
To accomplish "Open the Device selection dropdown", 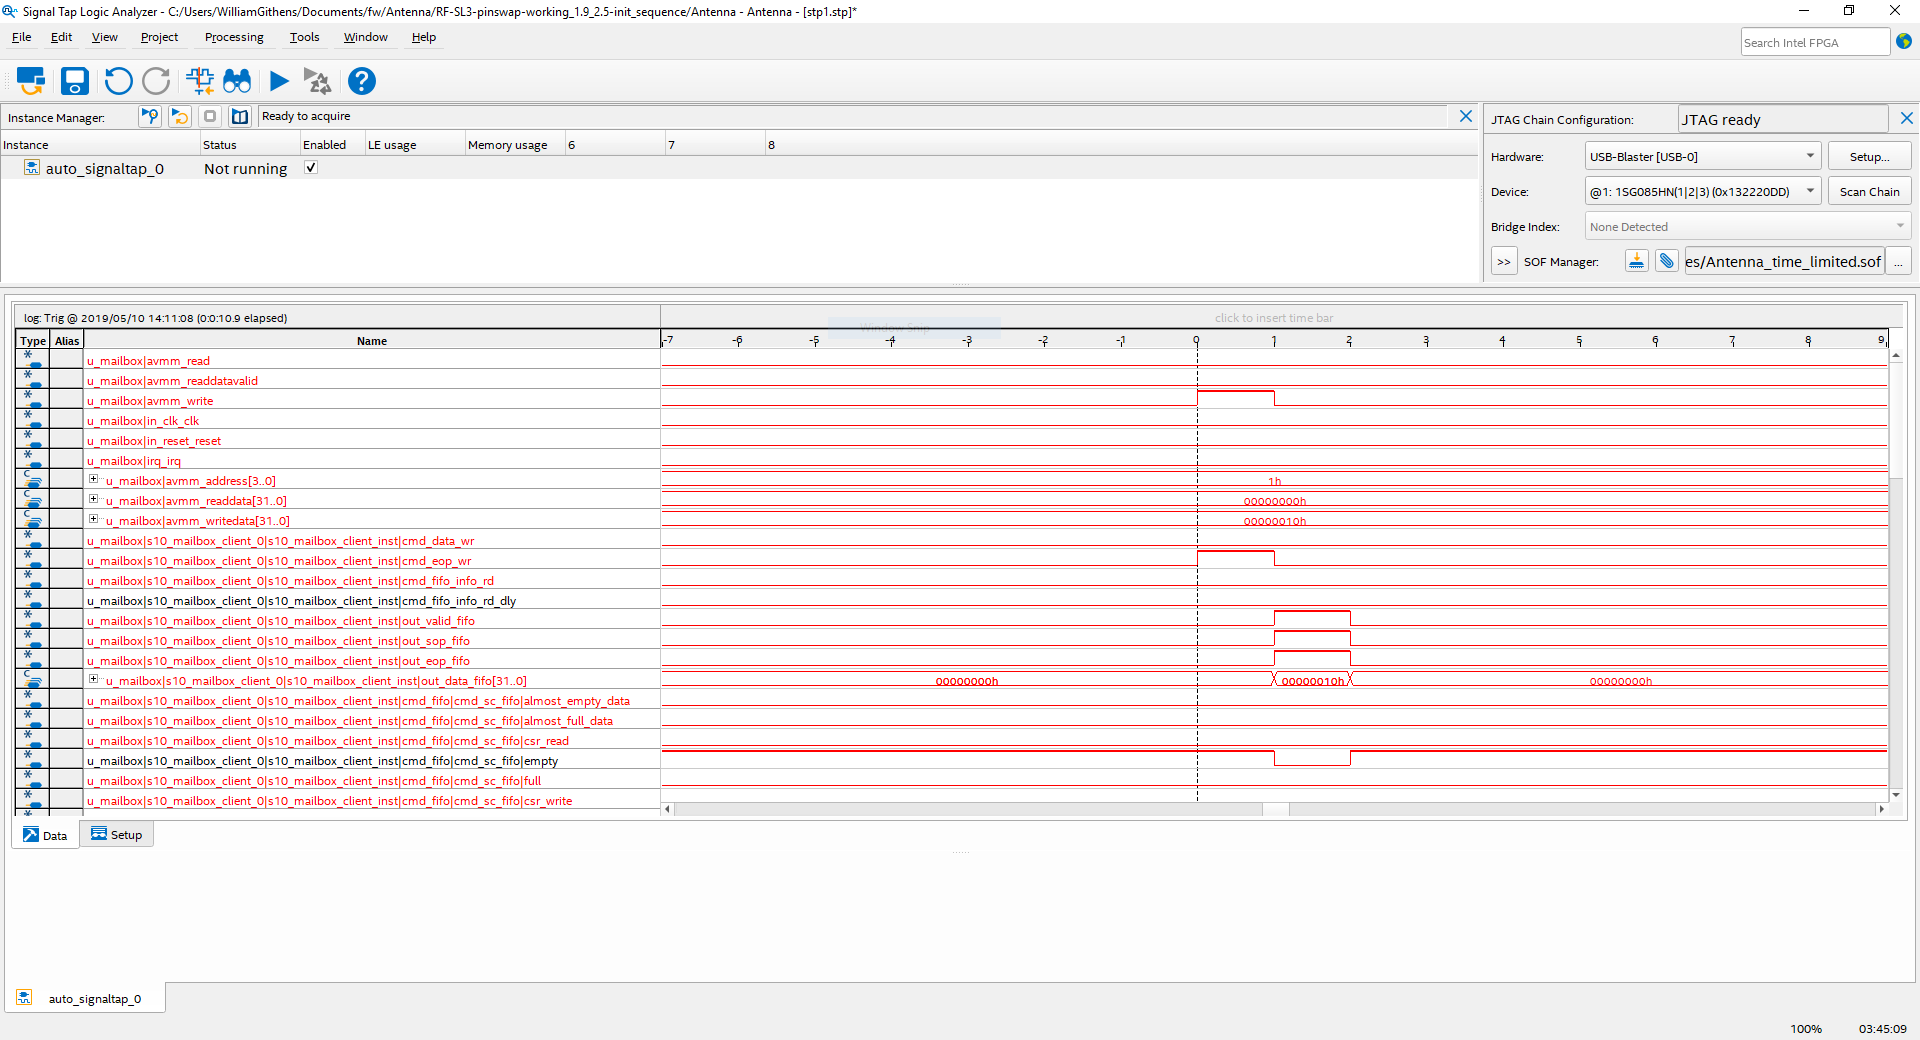I will (1703, 191).
